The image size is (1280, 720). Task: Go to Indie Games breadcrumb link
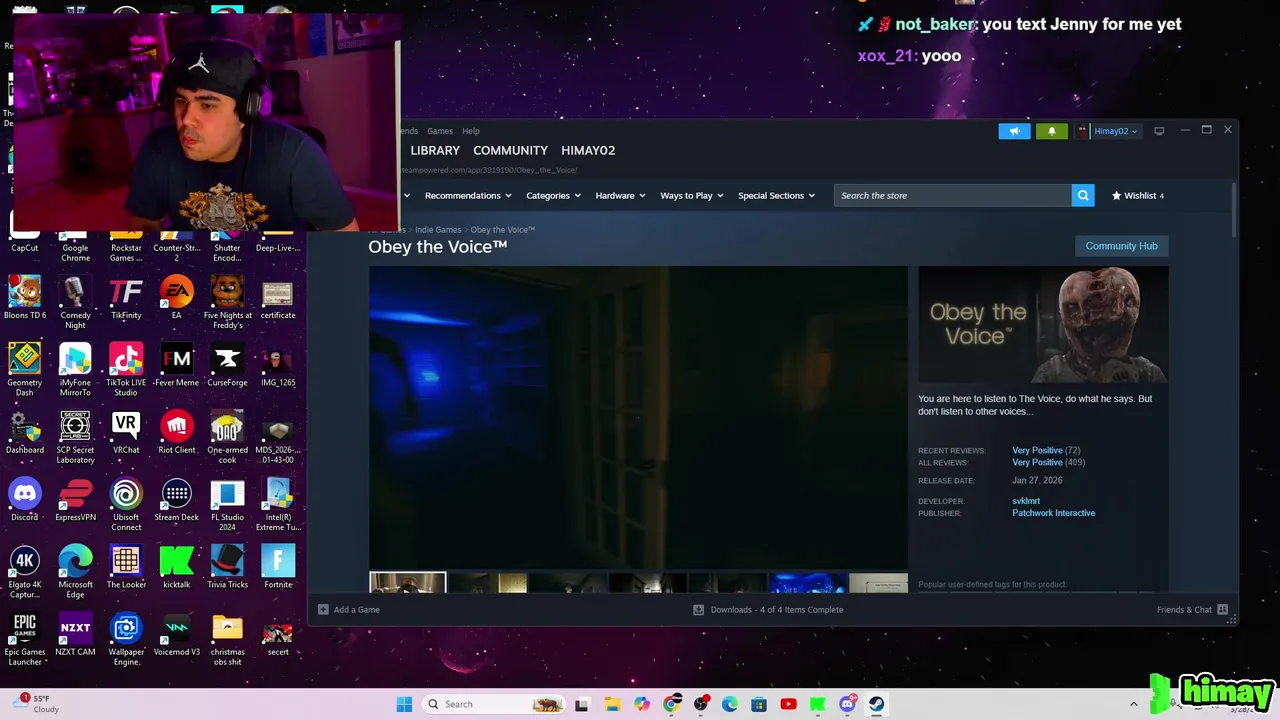pos(438,230)
